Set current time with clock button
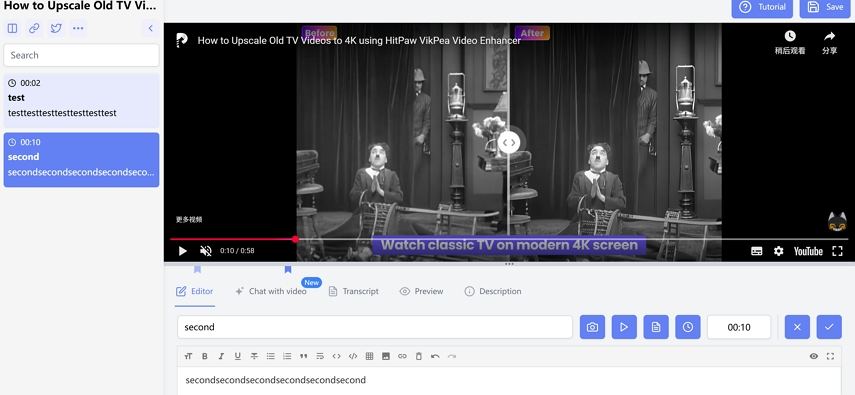The height and width of the screenshot is (395, 855). 688,327
